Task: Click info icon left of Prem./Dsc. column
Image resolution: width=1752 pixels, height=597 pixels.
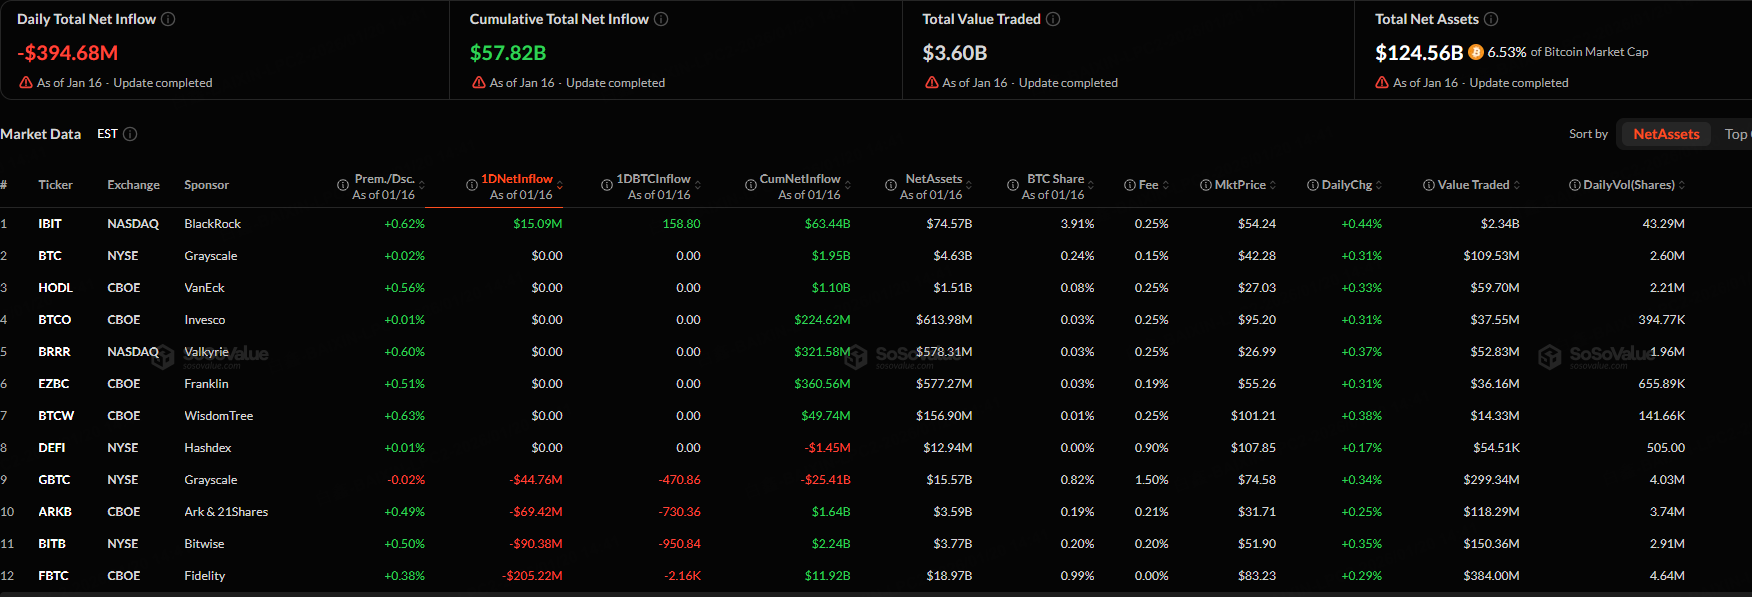Action: pos(343,185)
